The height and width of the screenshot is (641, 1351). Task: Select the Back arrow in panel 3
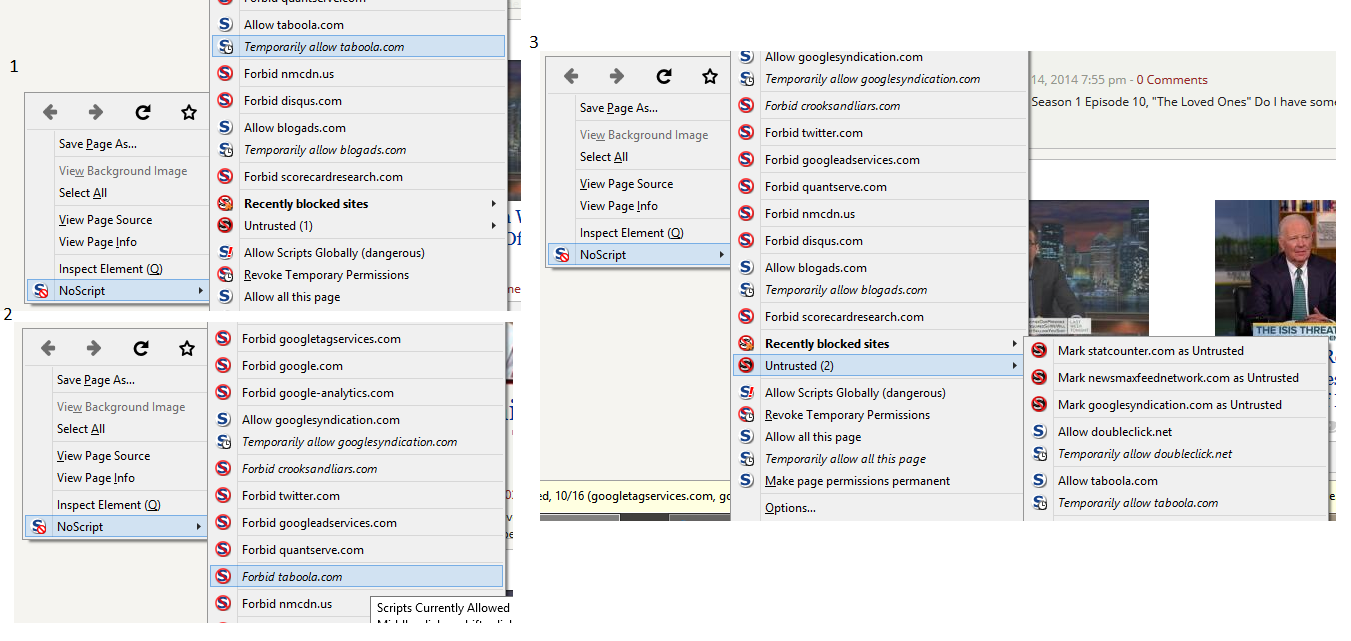(571, 76)
